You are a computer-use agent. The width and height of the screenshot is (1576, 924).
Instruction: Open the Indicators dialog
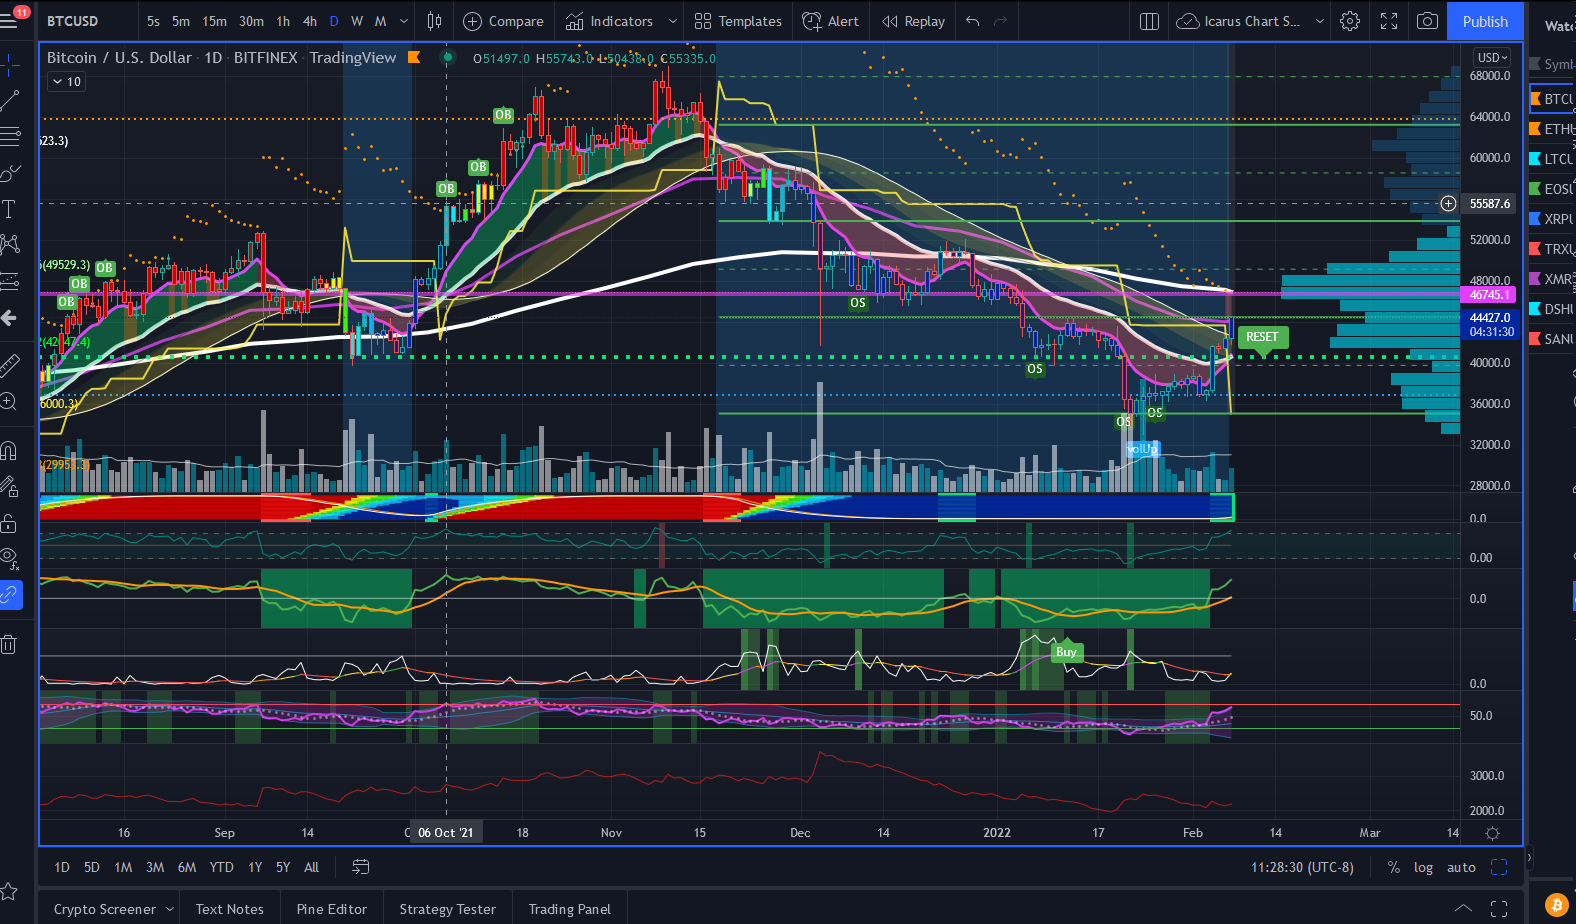609,21
